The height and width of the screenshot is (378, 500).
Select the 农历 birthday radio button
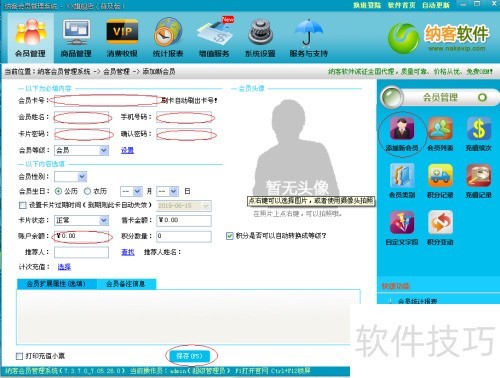coord(87,191)
